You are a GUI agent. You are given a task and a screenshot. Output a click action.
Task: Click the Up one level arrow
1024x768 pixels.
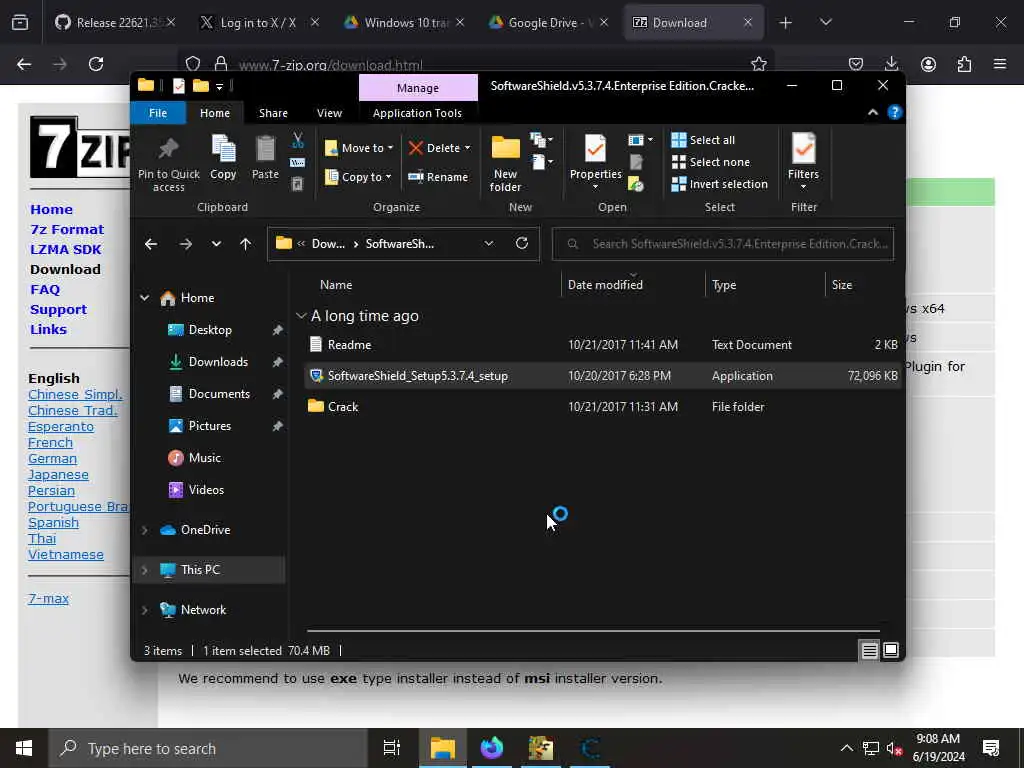tap(246, 244)
